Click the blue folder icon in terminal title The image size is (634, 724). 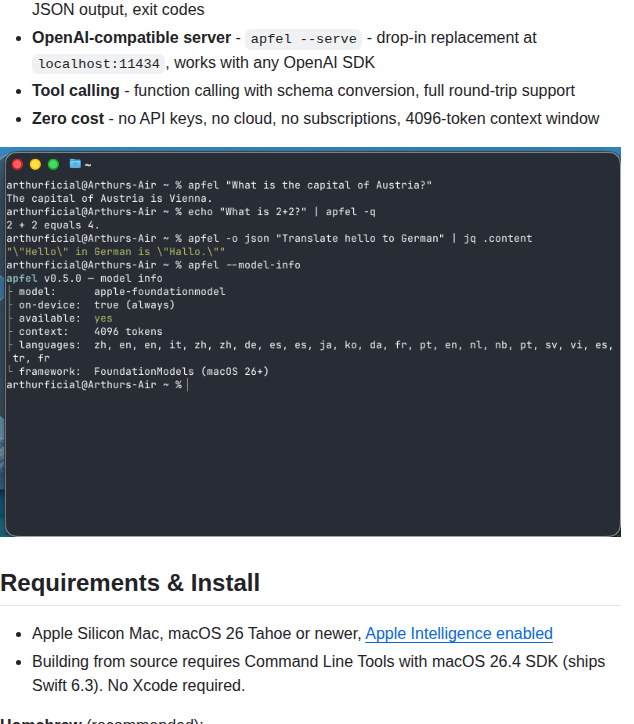point(75,163)
